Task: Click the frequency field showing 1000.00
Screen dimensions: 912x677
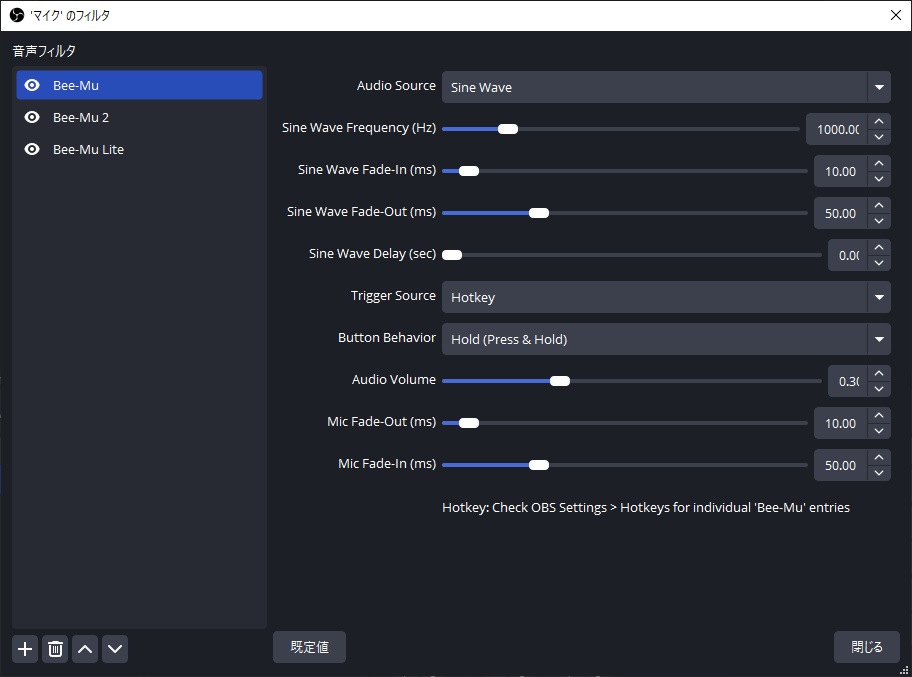Action: click(x=837, y=129)
